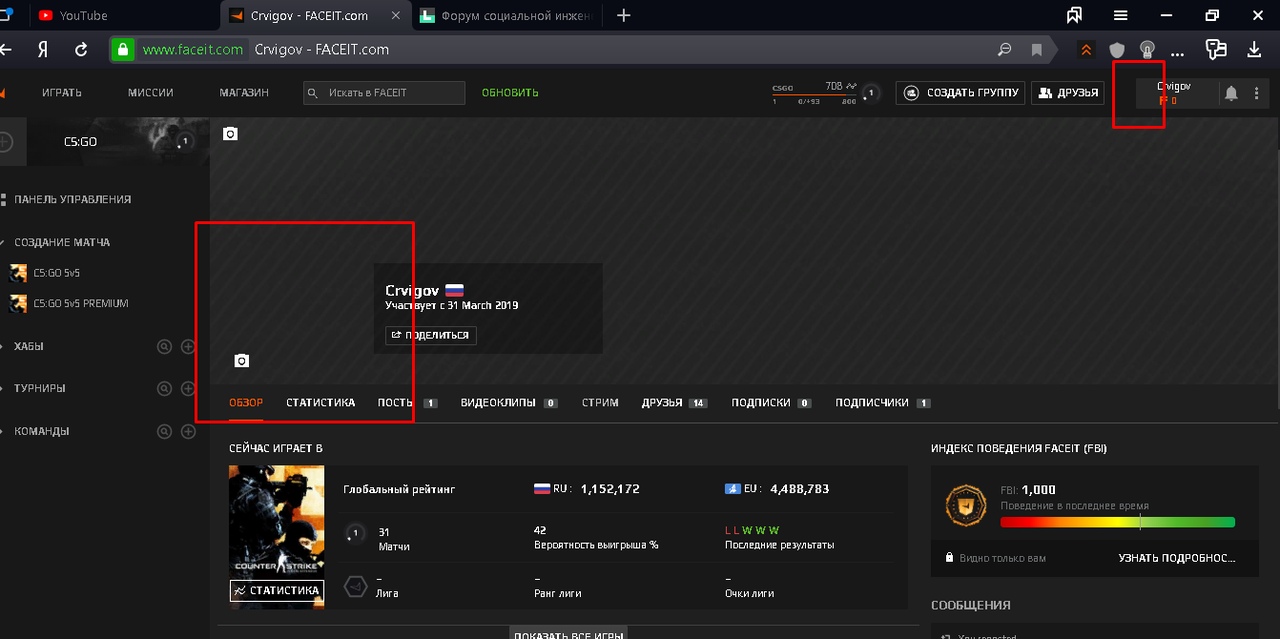The height and width of the screenshot is (639, 1280).
Task: Expand the Турниры sidebar section
Action: 39,389
